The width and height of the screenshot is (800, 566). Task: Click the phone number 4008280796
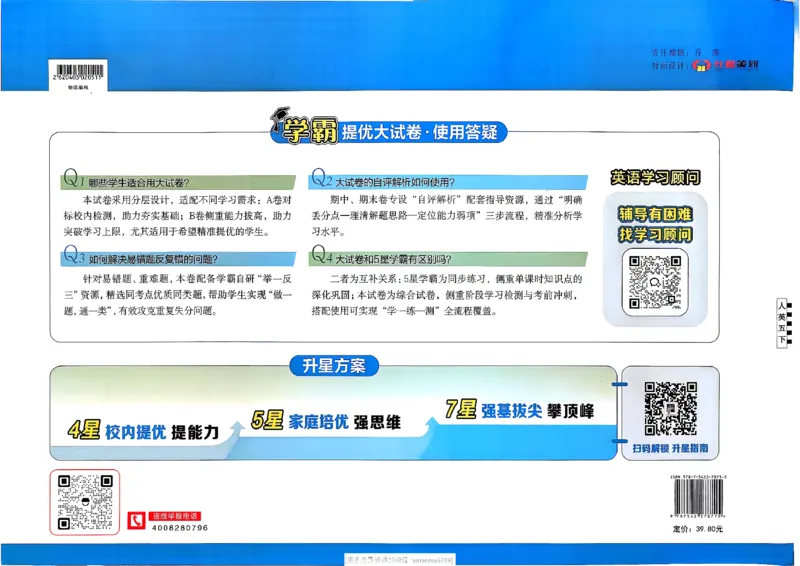tap(180, 528)
